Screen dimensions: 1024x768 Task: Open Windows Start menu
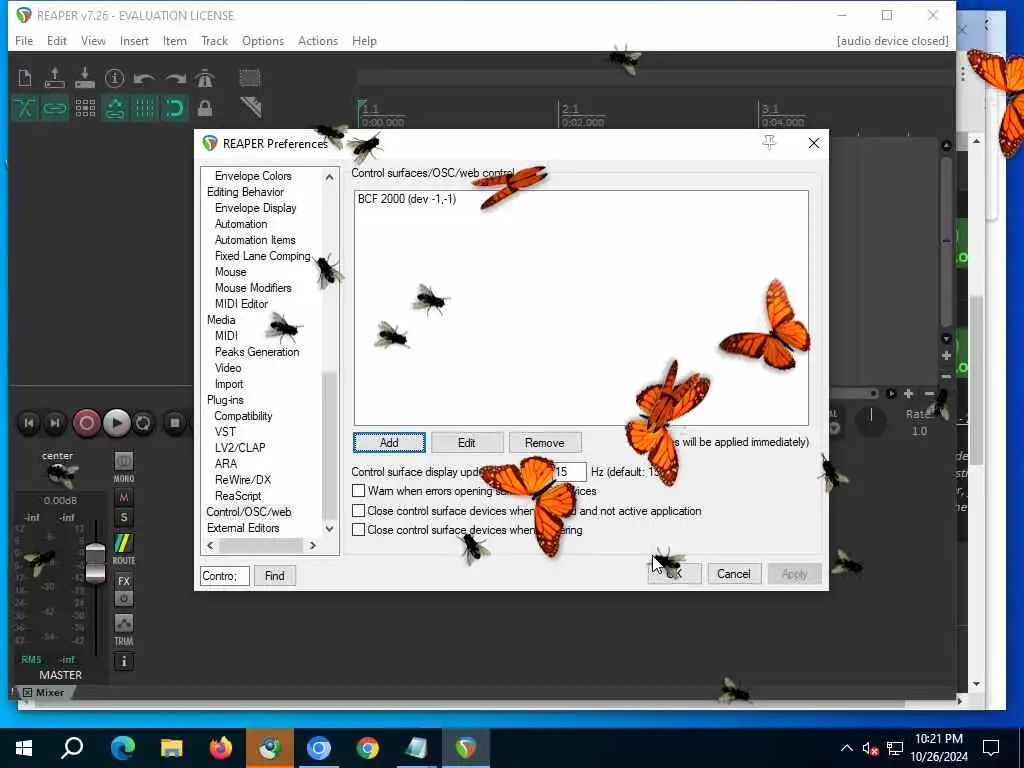(24, 748)
